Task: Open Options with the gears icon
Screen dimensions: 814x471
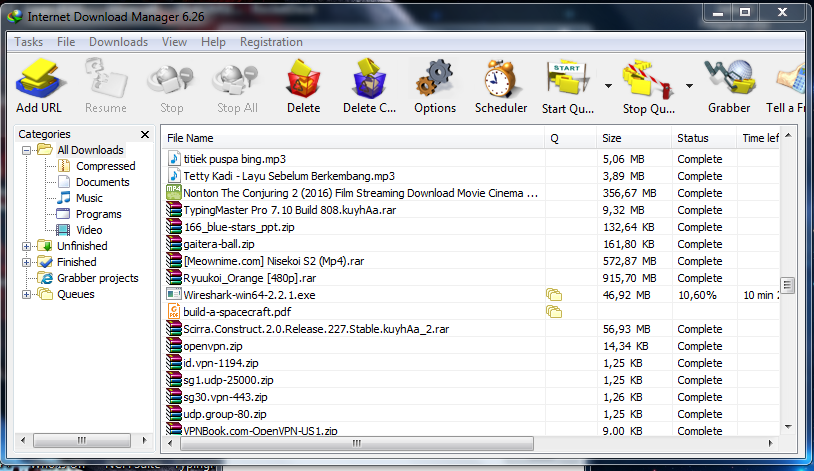Action: point(435,78)
